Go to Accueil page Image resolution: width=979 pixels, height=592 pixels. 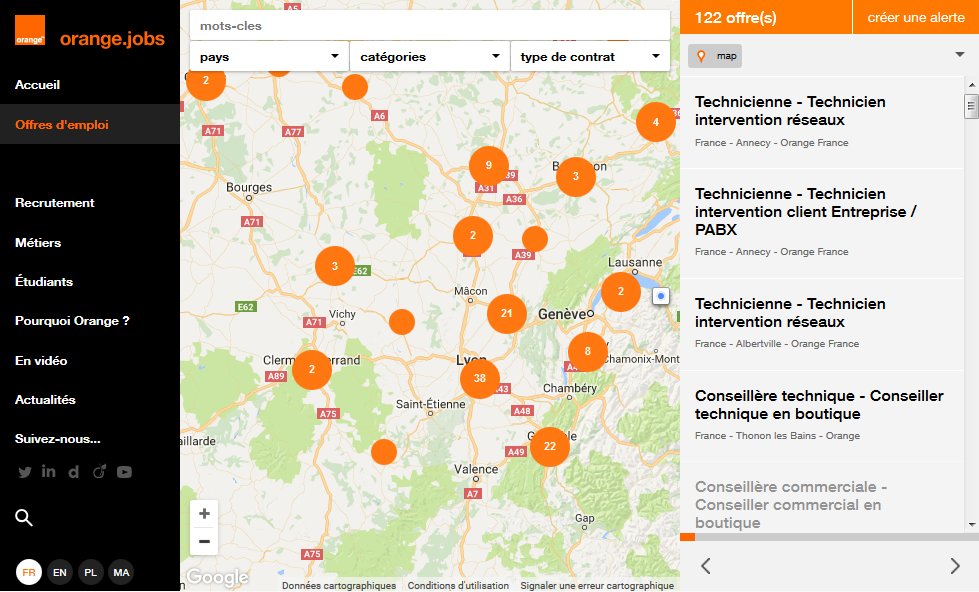pos(37,85)
